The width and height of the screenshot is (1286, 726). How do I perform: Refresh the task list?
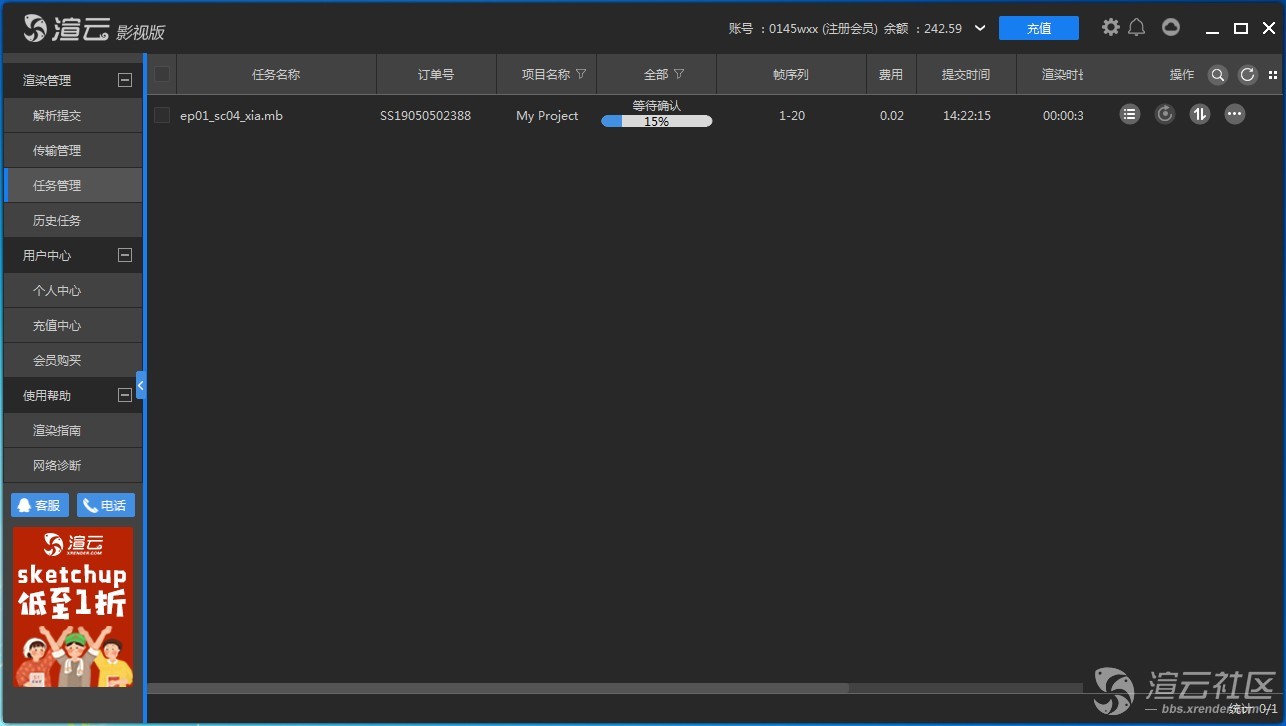click(1247, 75)
